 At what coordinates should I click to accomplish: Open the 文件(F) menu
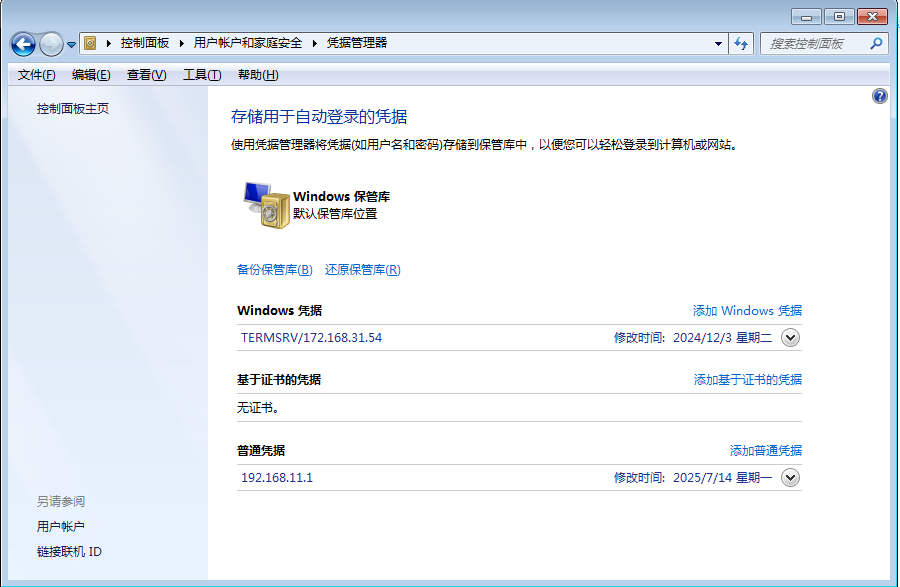tap(36, 75)
